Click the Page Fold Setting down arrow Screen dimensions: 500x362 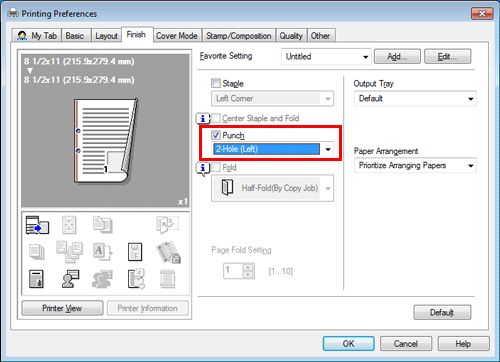248,275
